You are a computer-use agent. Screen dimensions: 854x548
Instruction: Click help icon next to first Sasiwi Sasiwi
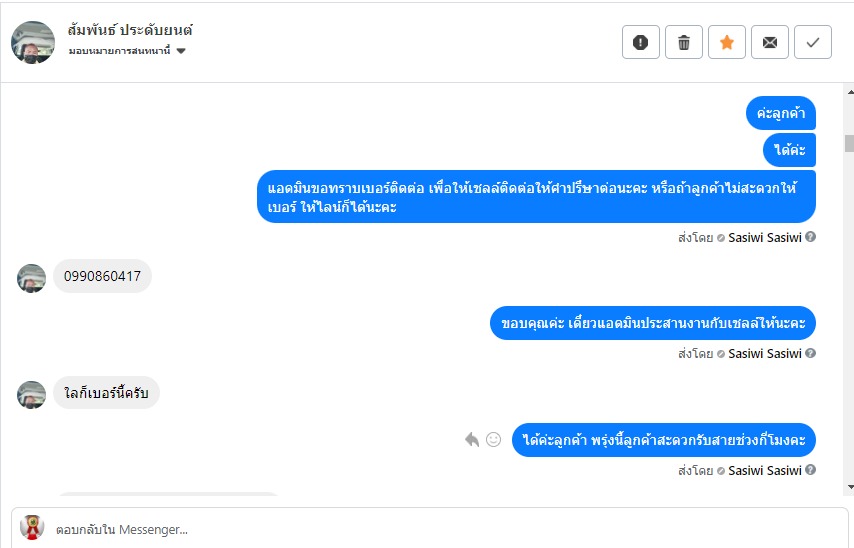coord(811,237)
